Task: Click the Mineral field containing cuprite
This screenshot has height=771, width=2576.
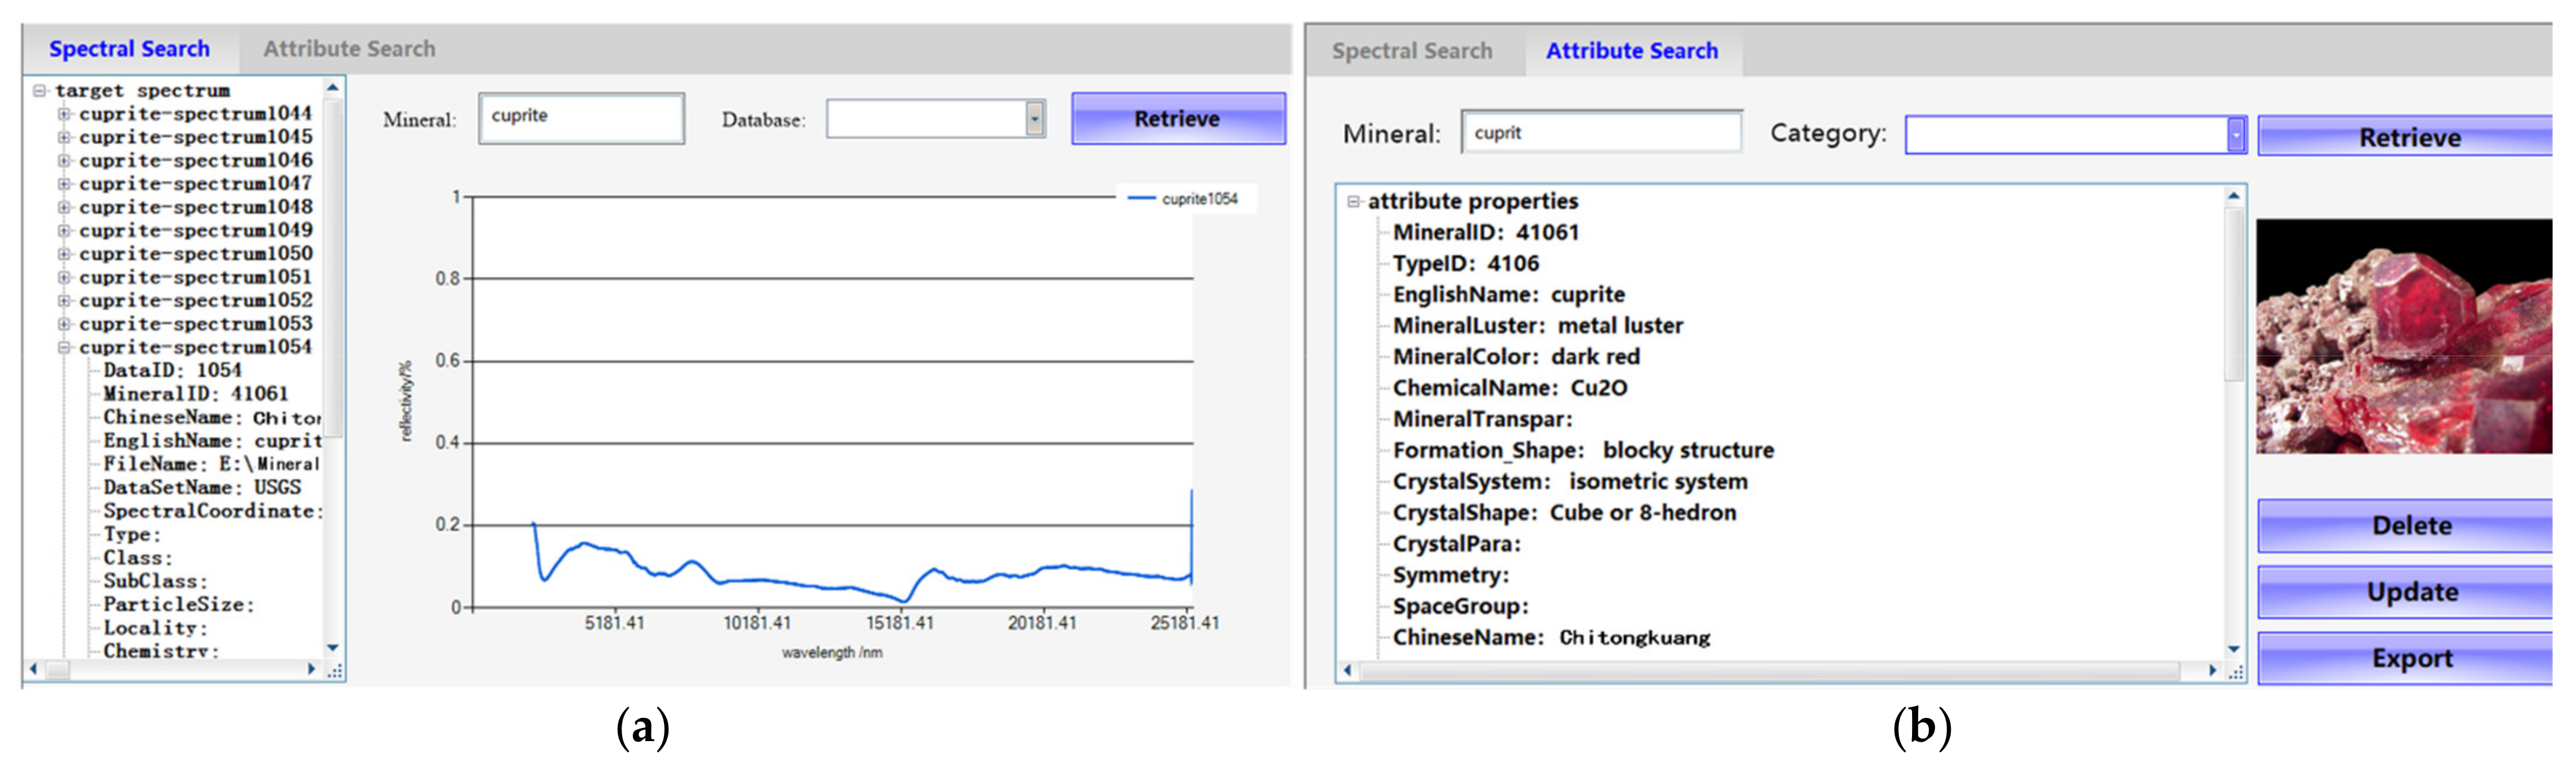Action: (581, 118)
